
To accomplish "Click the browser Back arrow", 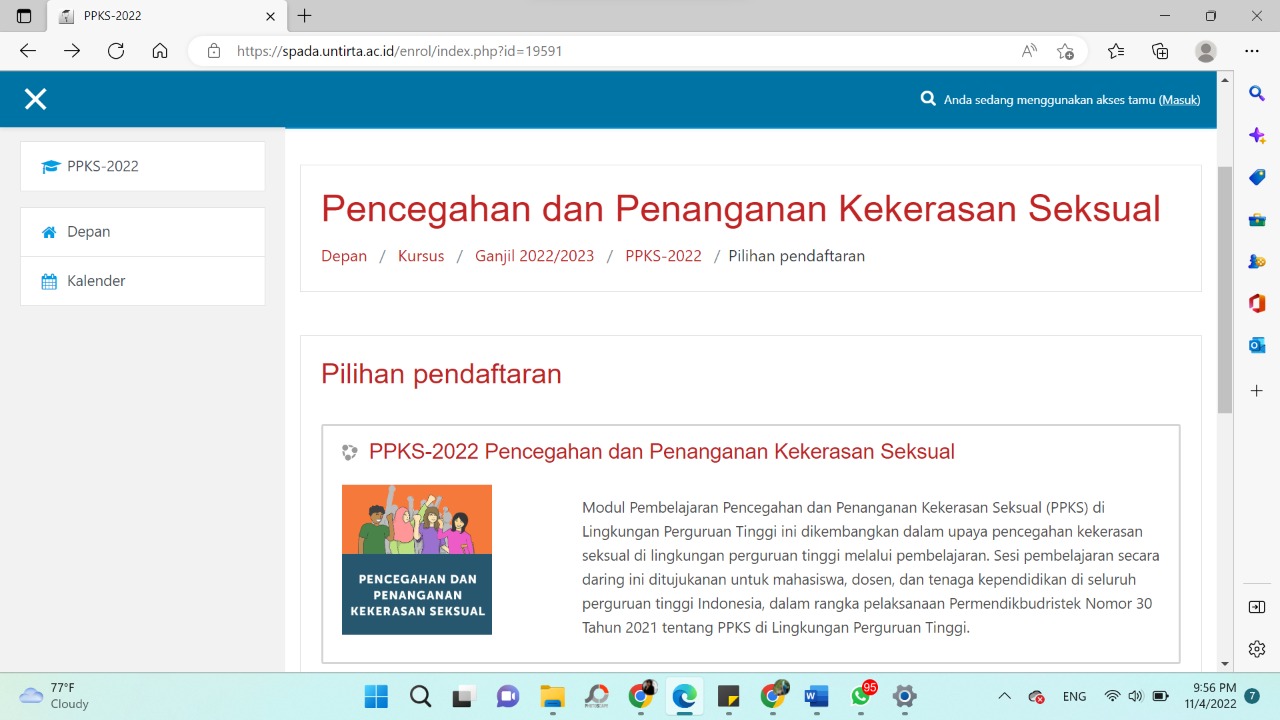I will tap(28, 51).
